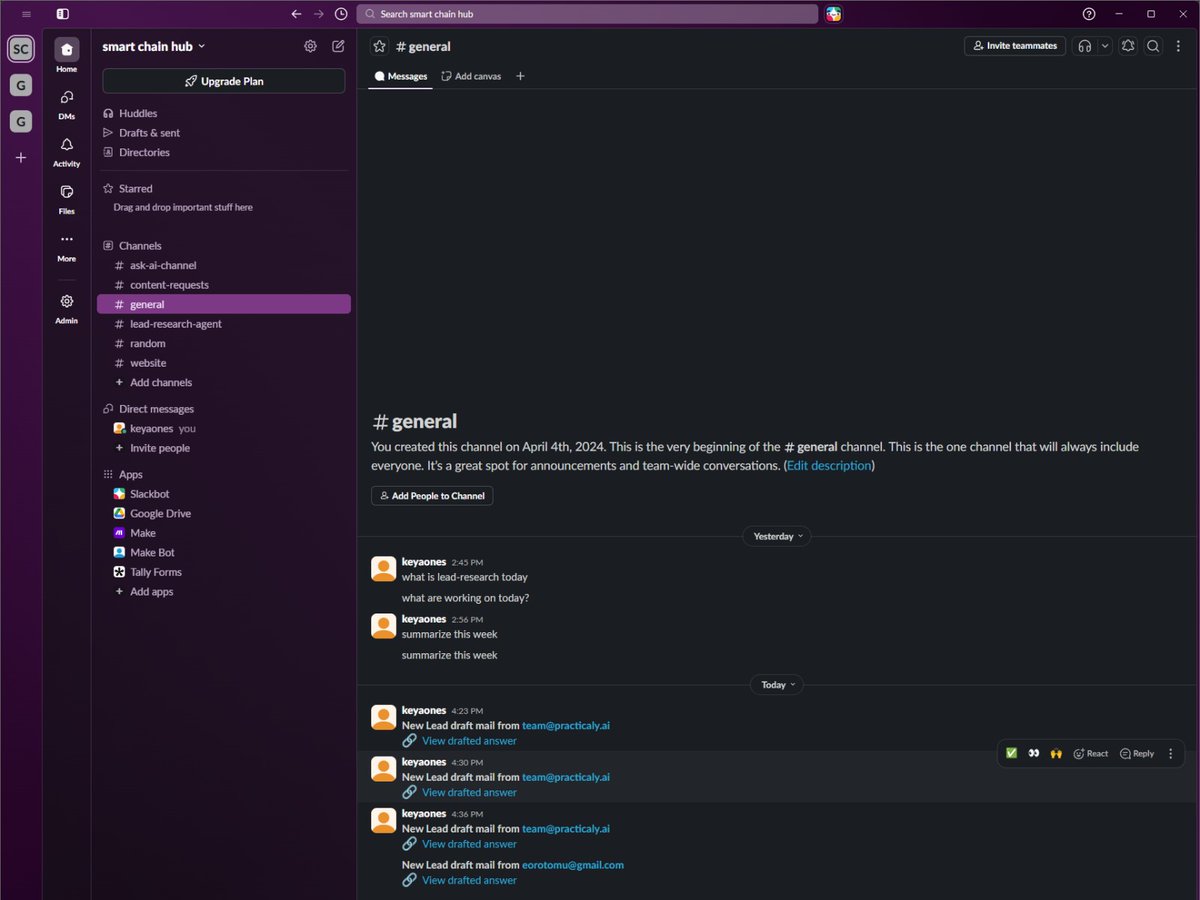Viewport: 1200px width, 900px height.
Task: Click Reply on the hovered message
Action: 1137,753
